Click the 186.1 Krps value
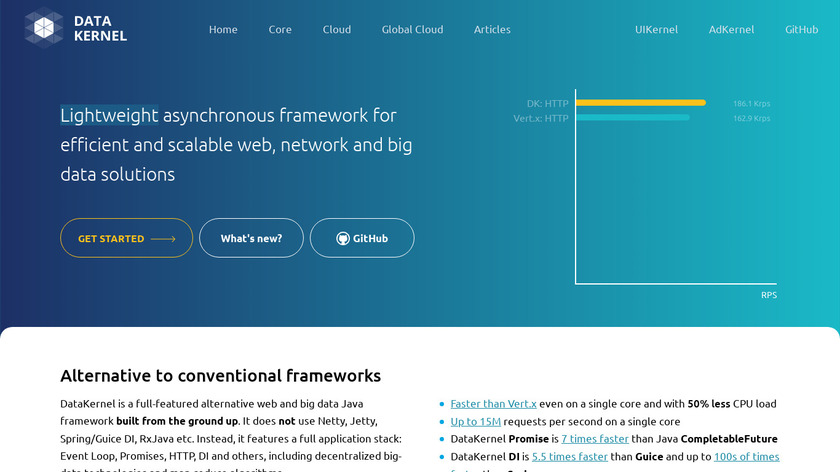Viewport: 840px width, 472px height. click(751, 103)
